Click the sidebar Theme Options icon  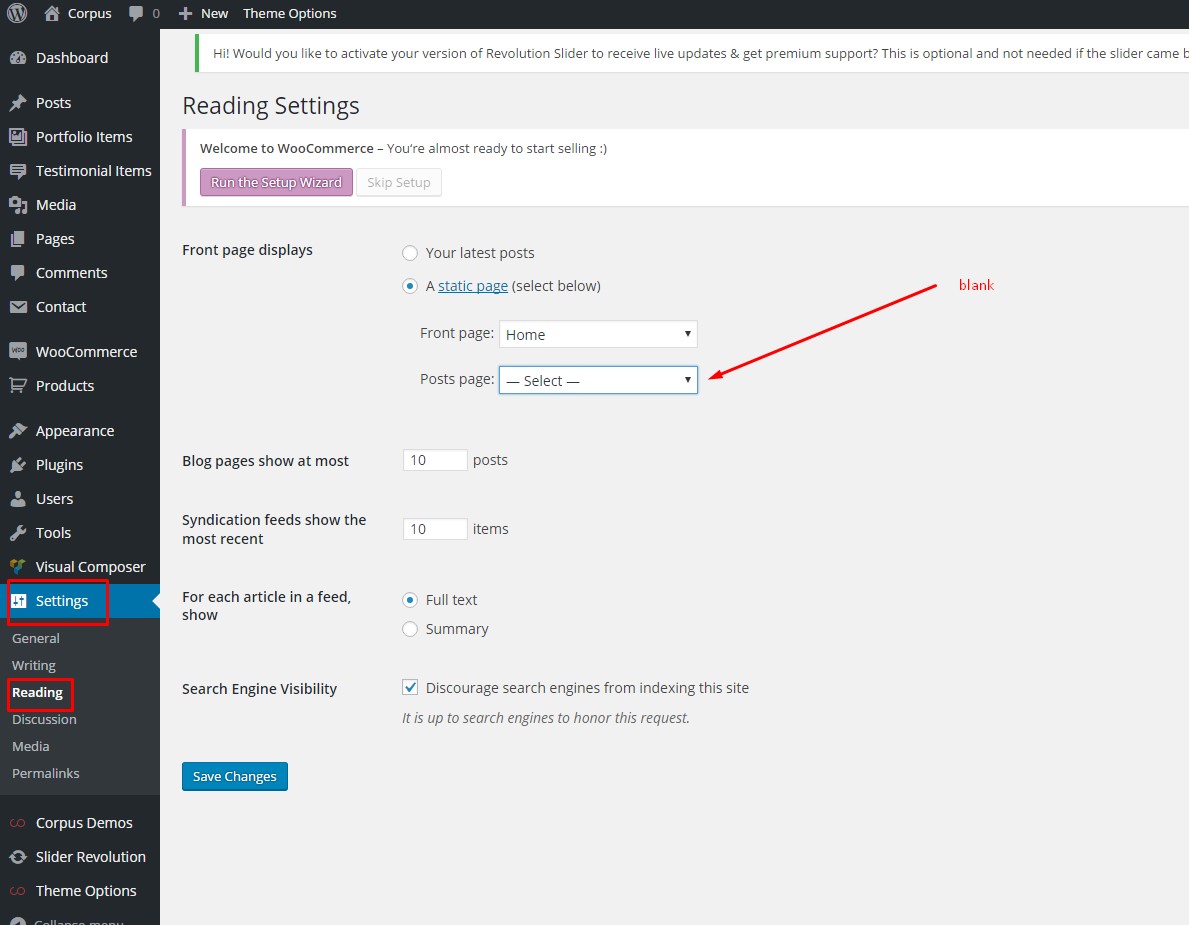[18, 891]
